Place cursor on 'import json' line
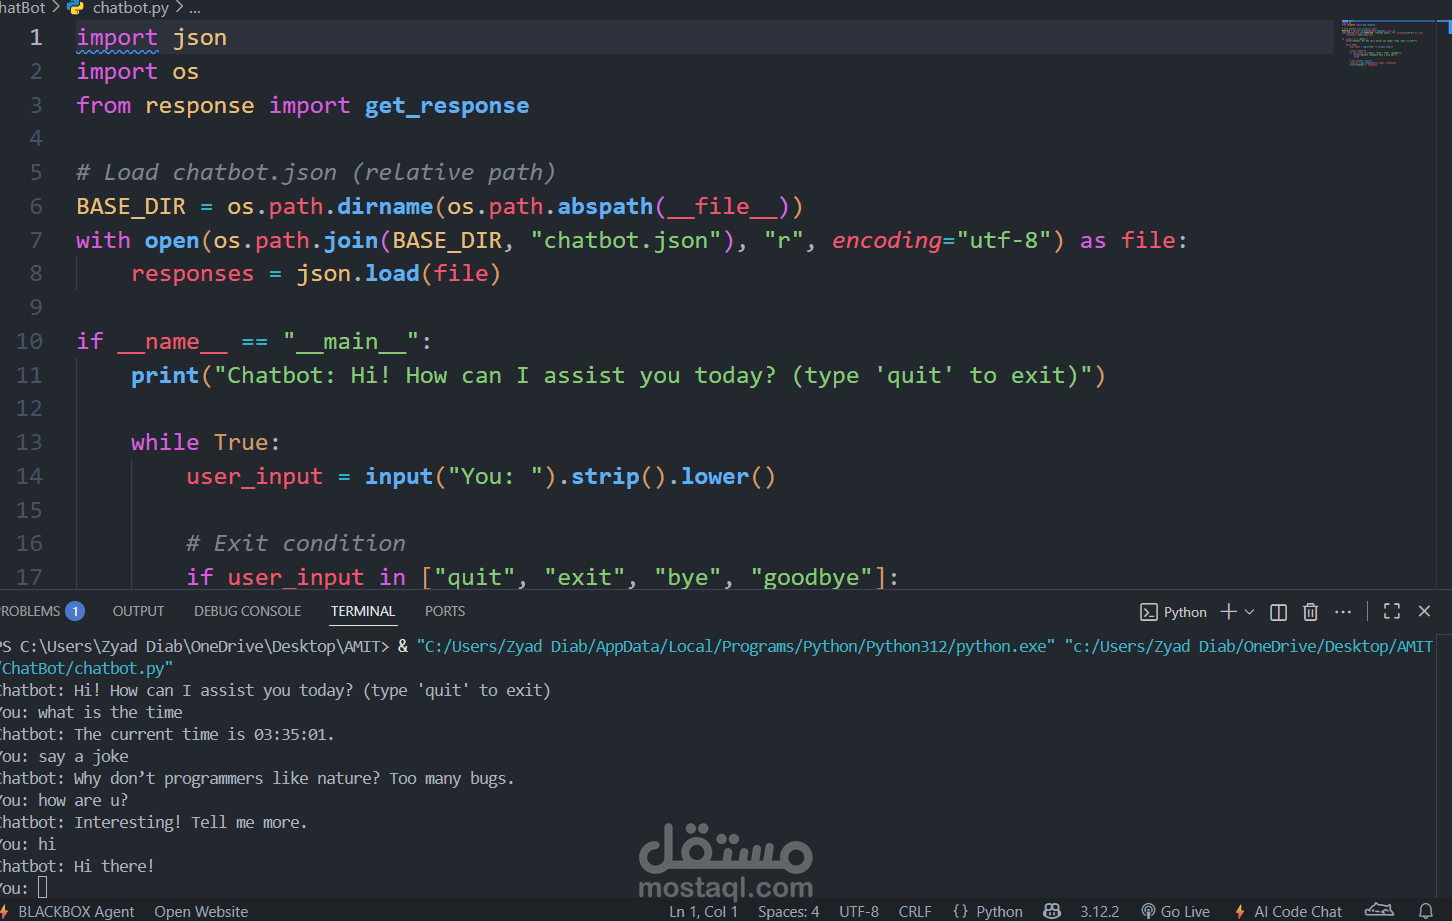 [152, 38]
